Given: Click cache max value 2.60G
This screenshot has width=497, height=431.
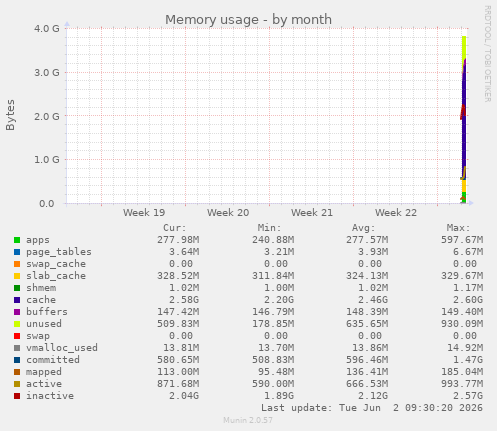Looking at the screenshot, I should pos(468,300).
